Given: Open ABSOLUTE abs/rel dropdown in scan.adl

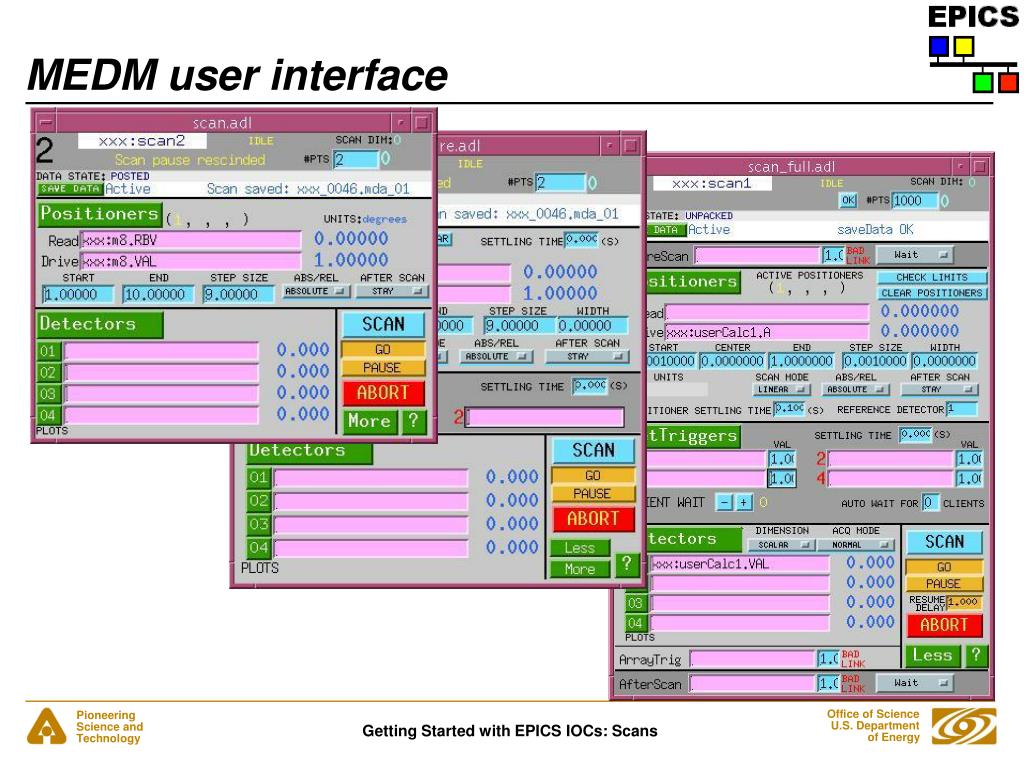Looking at the screenshot, I should (x=316, y=291).
